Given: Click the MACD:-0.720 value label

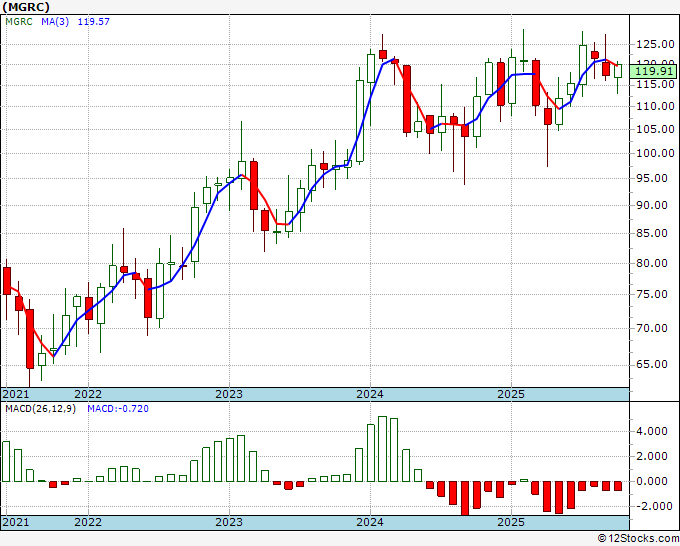Looking at the screenshot, I should coord(118,409).
